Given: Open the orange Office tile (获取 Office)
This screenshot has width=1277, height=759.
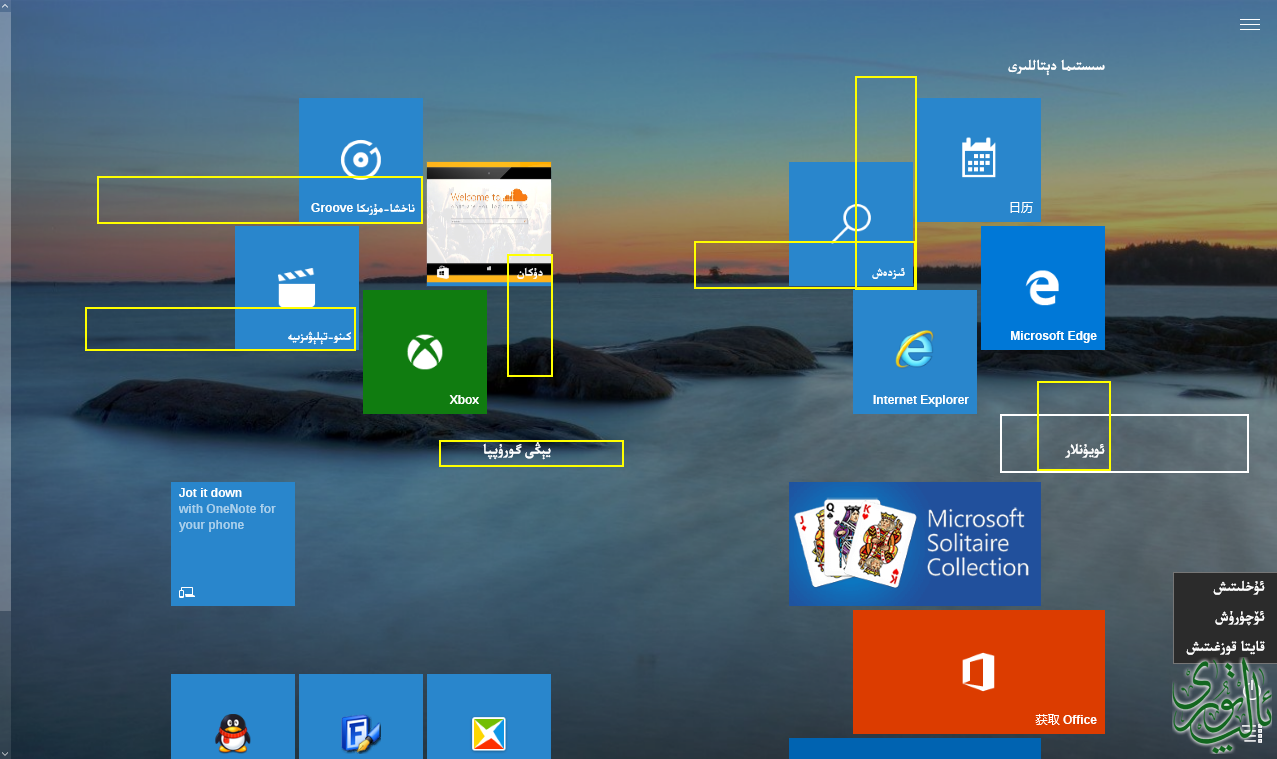Looking at the screenshot, I should (979, 672).
